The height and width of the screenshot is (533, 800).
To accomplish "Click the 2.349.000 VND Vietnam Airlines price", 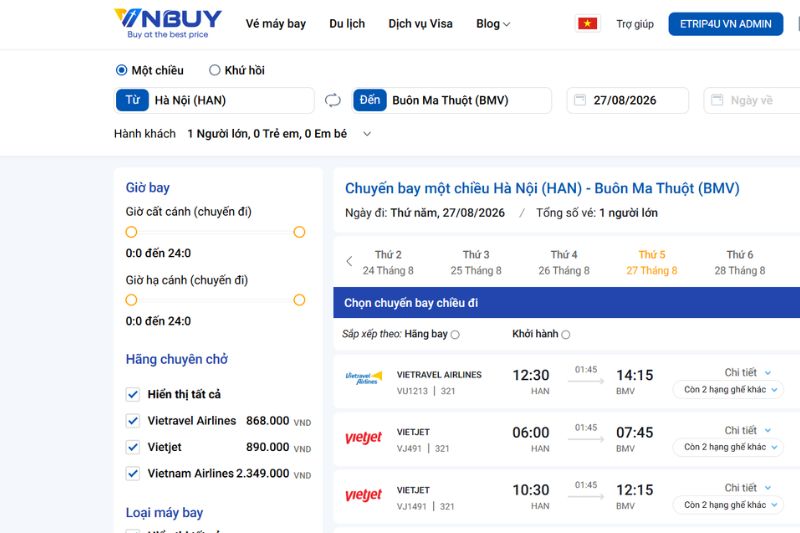I will tap(273, 473).
